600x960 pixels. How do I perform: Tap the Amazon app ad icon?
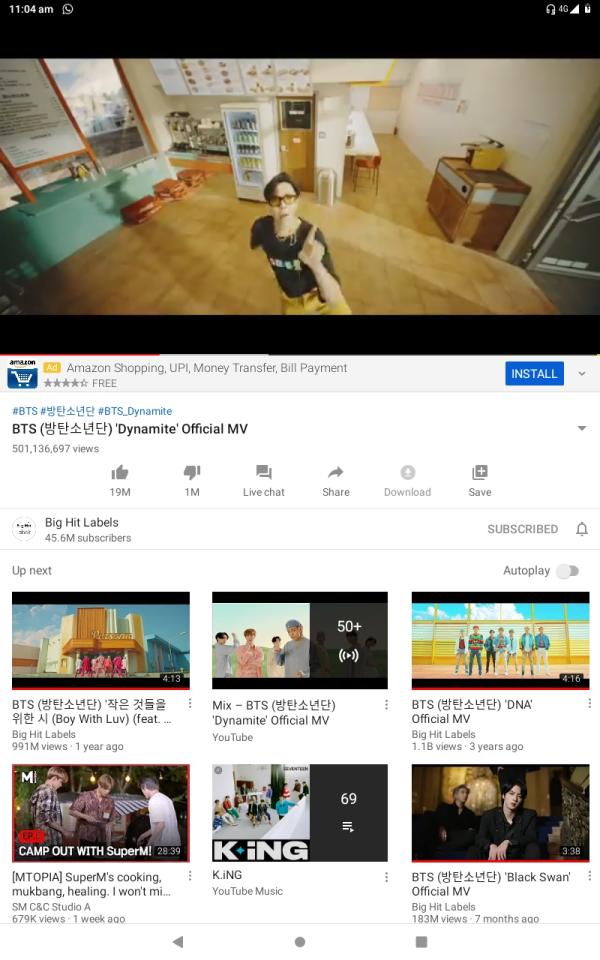pos(23,373)
